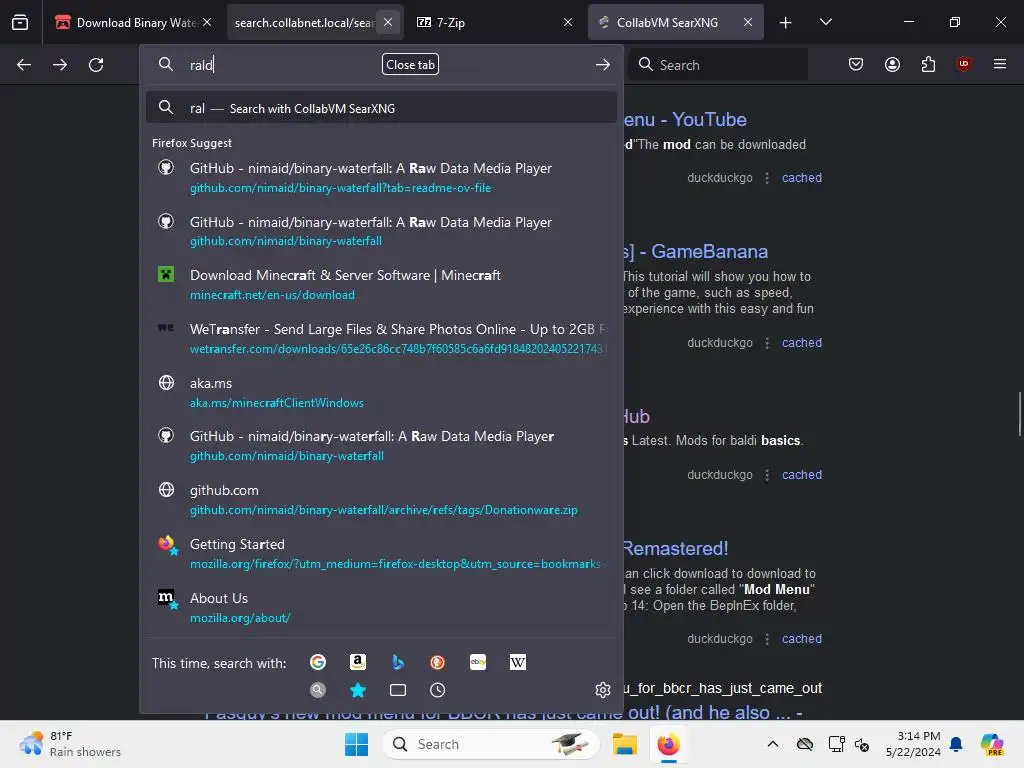1024x768 pixels.
Task: Open aka.ms minecraftClientWindows suggestion
Action: coord(381,392)
